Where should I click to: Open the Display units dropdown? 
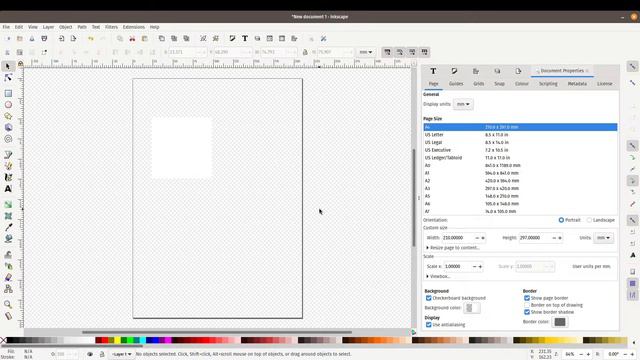[463, 104]
